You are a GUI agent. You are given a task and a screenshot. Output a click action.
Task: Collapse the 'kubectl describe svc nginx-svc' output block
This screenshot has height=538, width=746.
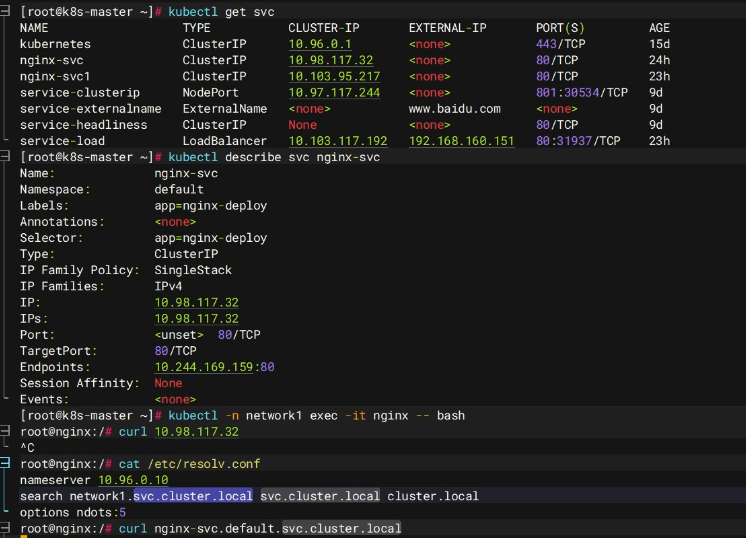5,157
